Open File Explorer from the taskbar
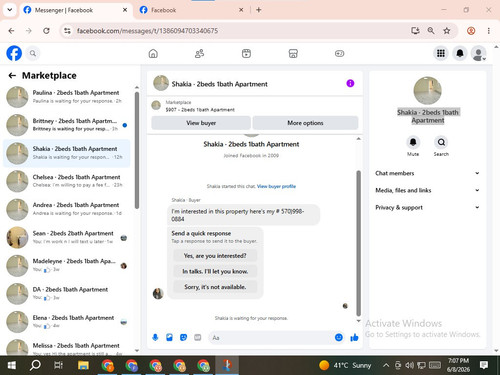Viewport: 500px width, 375px height. point(83,365)
